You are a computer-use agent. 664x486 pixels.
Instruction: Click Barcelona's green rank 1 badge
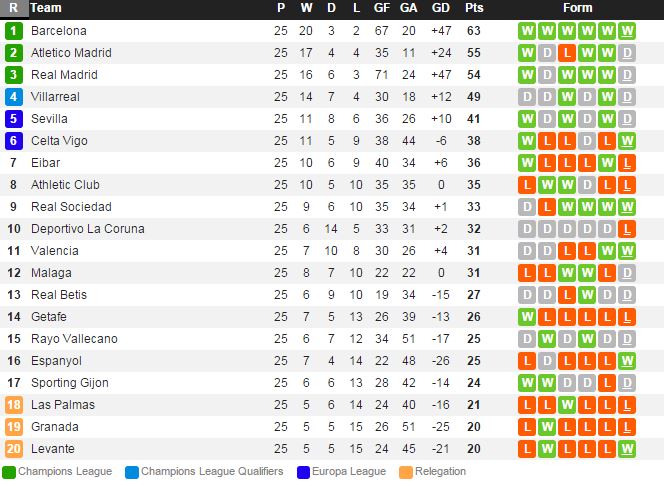(x=13, y=31)
